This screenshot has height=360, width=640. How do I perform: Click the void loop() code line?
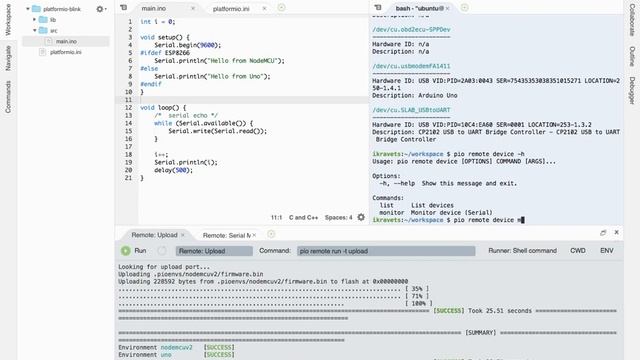[x=163, y=108]
